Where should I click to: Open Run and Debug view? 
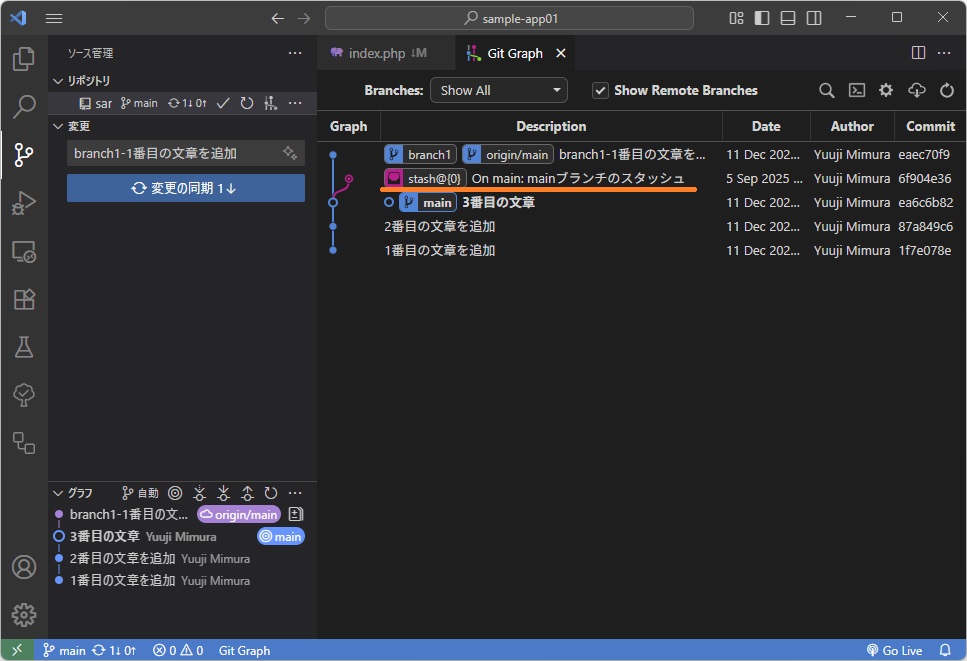(x=23, y=202)
